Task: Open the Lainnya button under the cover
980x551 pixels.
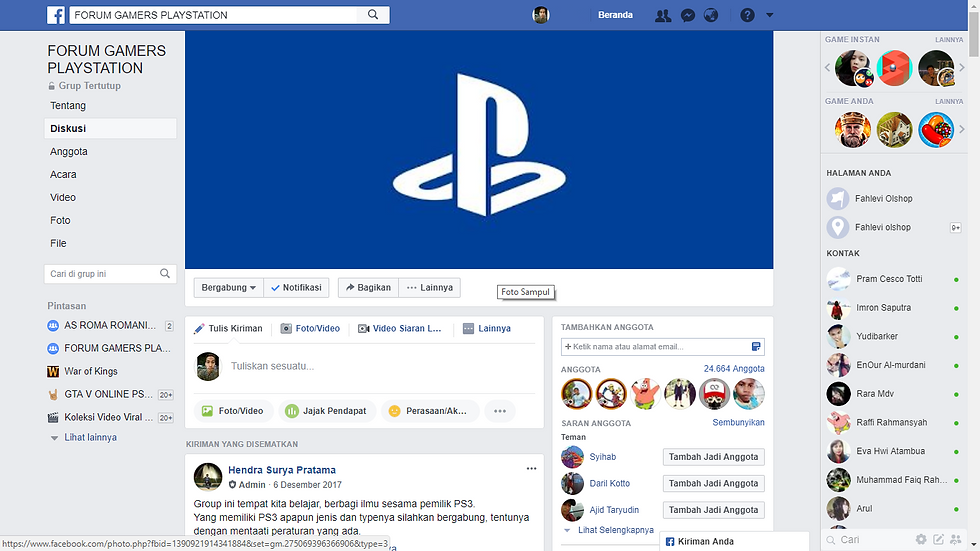Action: coord(429,287)
